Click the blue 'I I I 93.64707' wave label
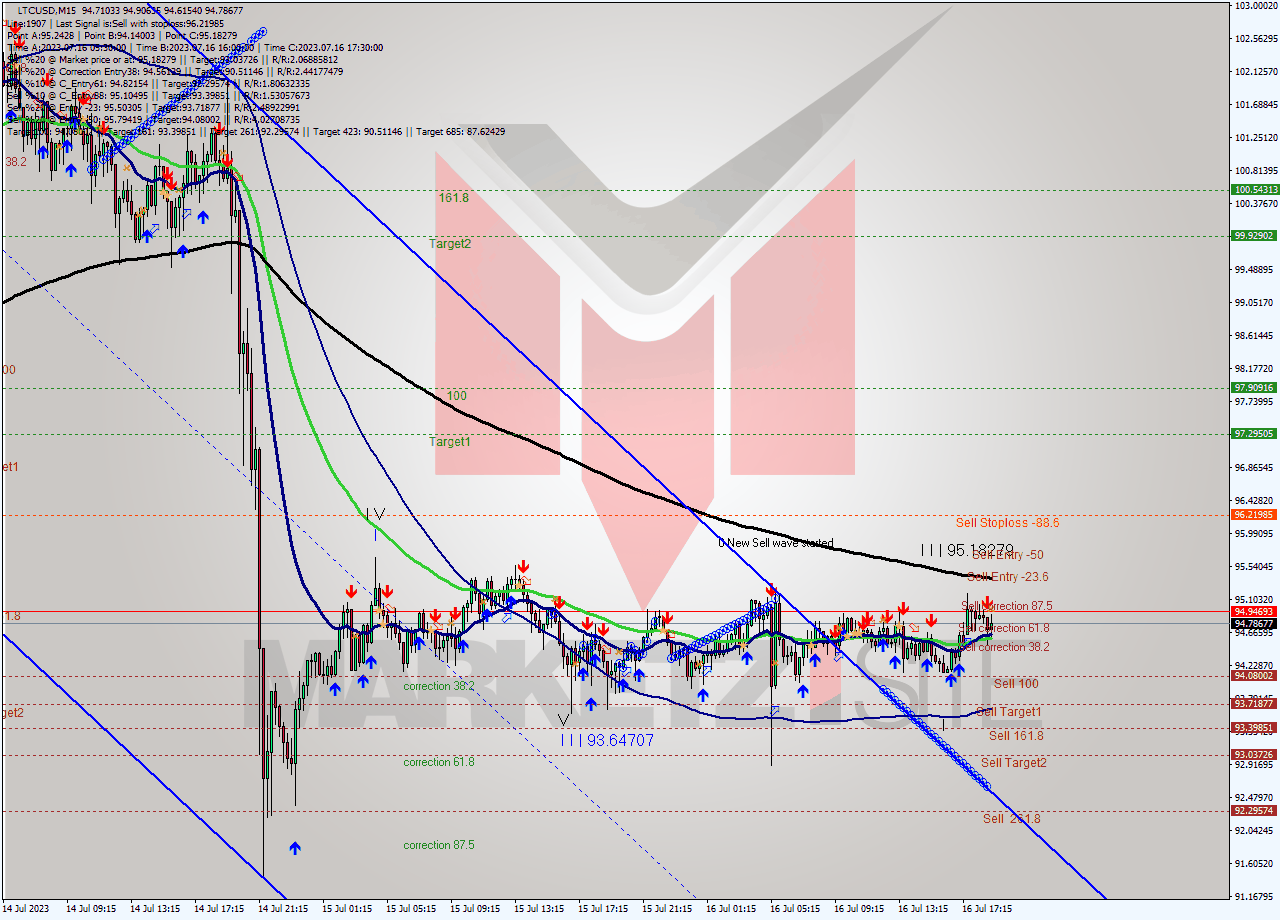 (607, 740)
